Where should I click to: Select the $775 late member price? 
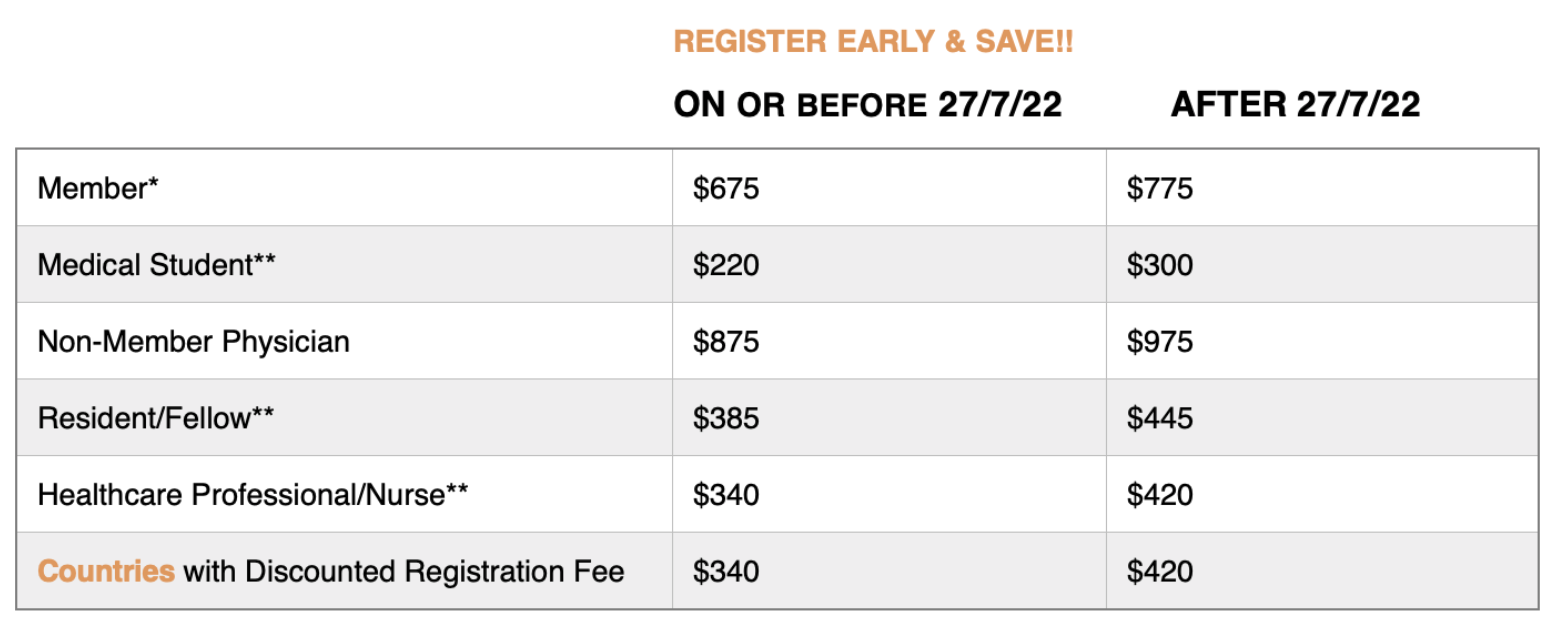click(1160, 188)
